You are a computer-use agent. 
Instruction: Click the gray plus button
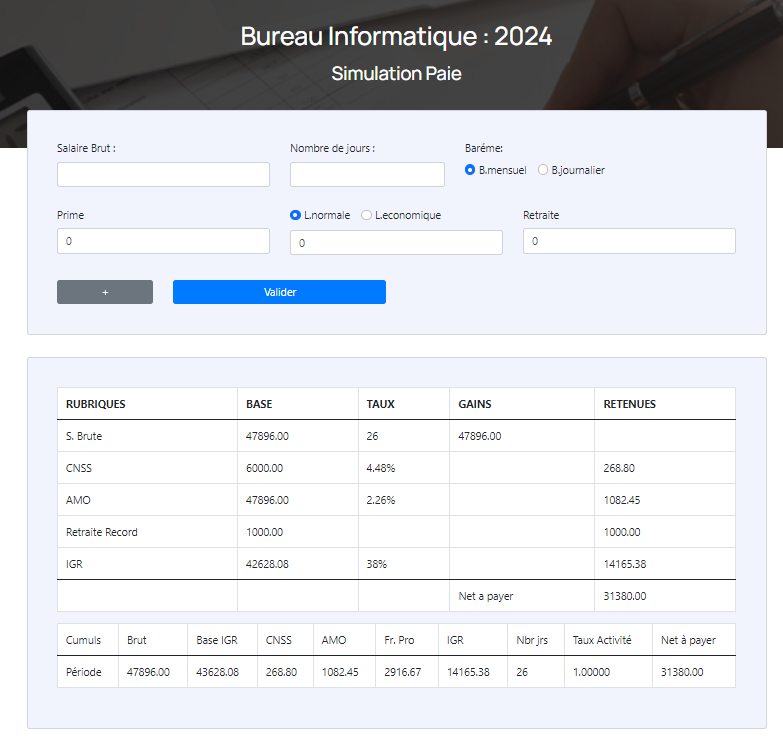(x=105, y=292)
